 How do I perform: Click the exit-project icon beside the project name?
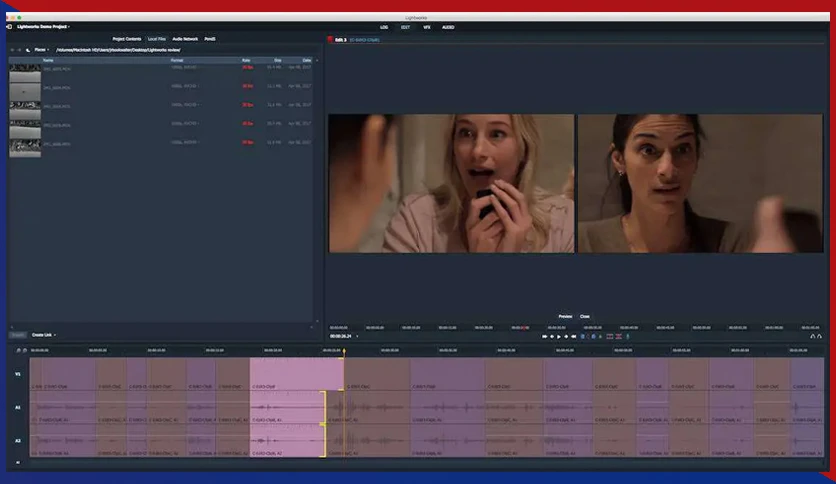pos(9,27)
